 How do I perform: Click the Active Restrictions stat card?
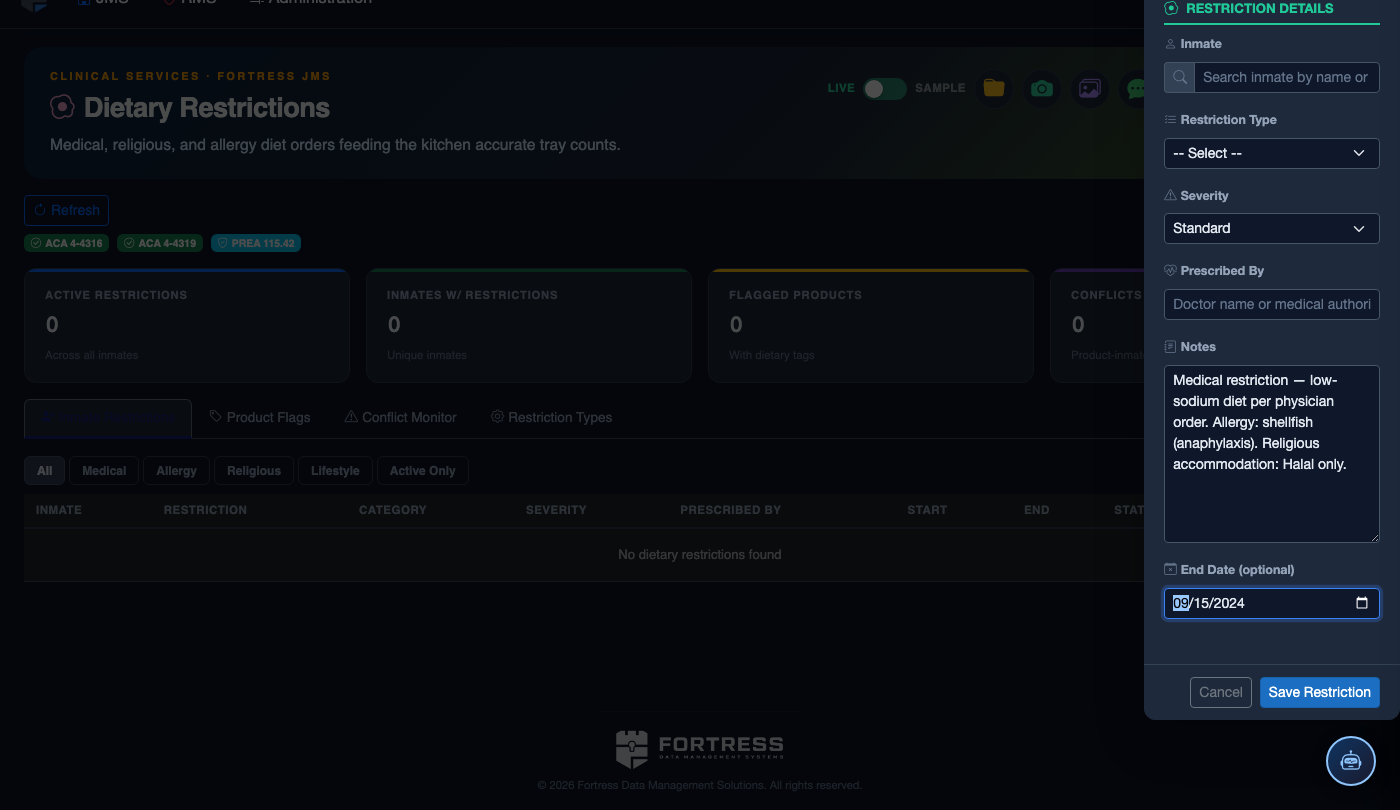(x=187, y=325)
